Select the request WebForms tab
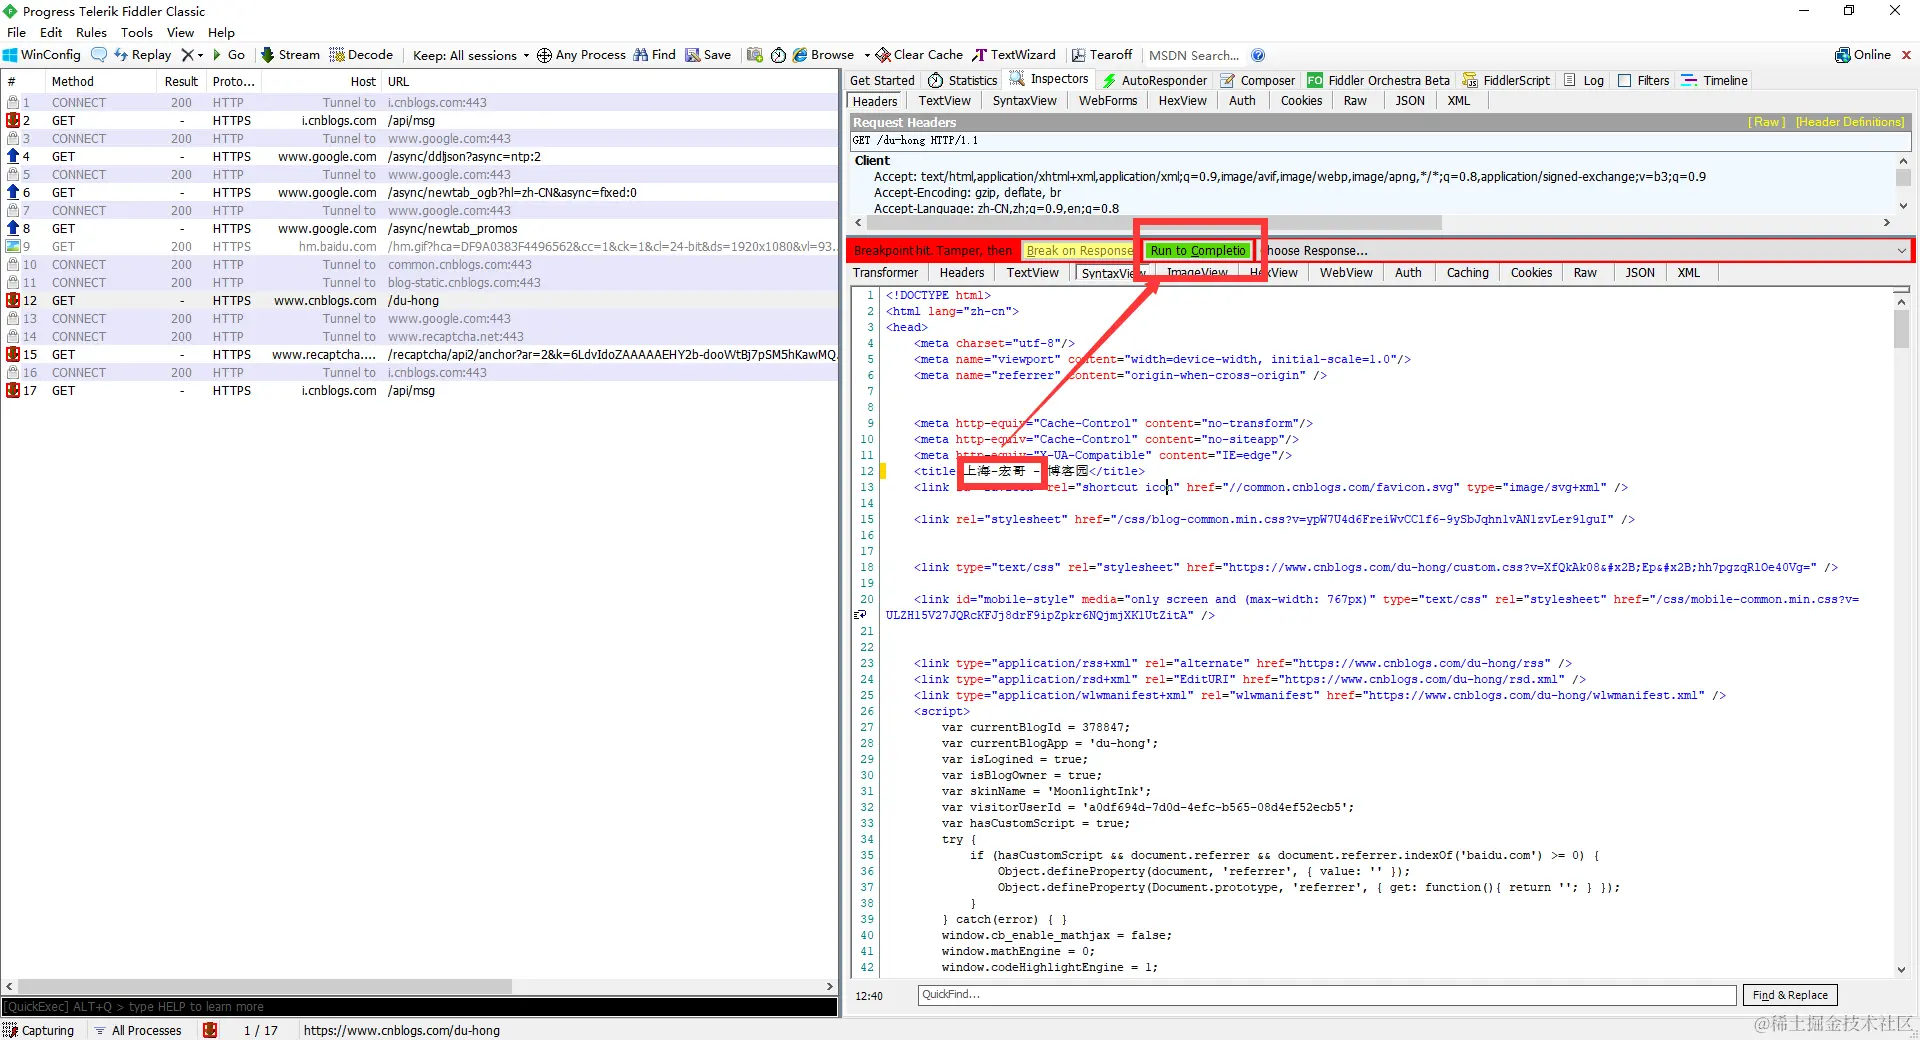 click(x=1108, y=101)
